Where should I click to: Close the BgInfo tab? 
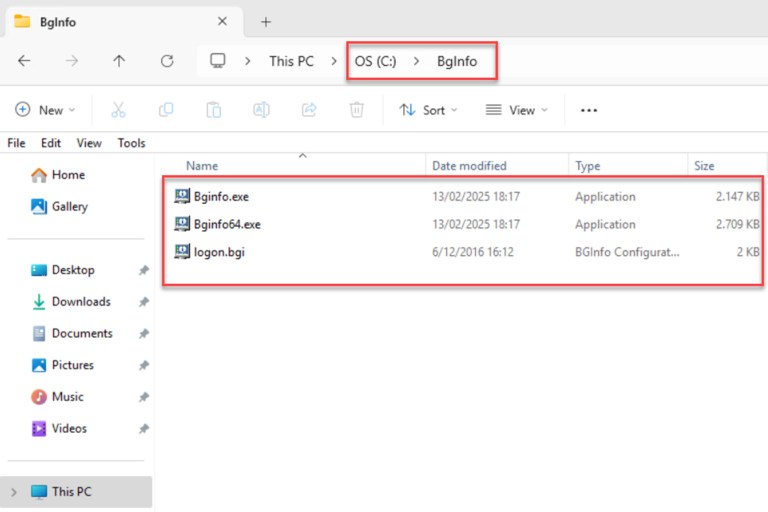(222, 22)
